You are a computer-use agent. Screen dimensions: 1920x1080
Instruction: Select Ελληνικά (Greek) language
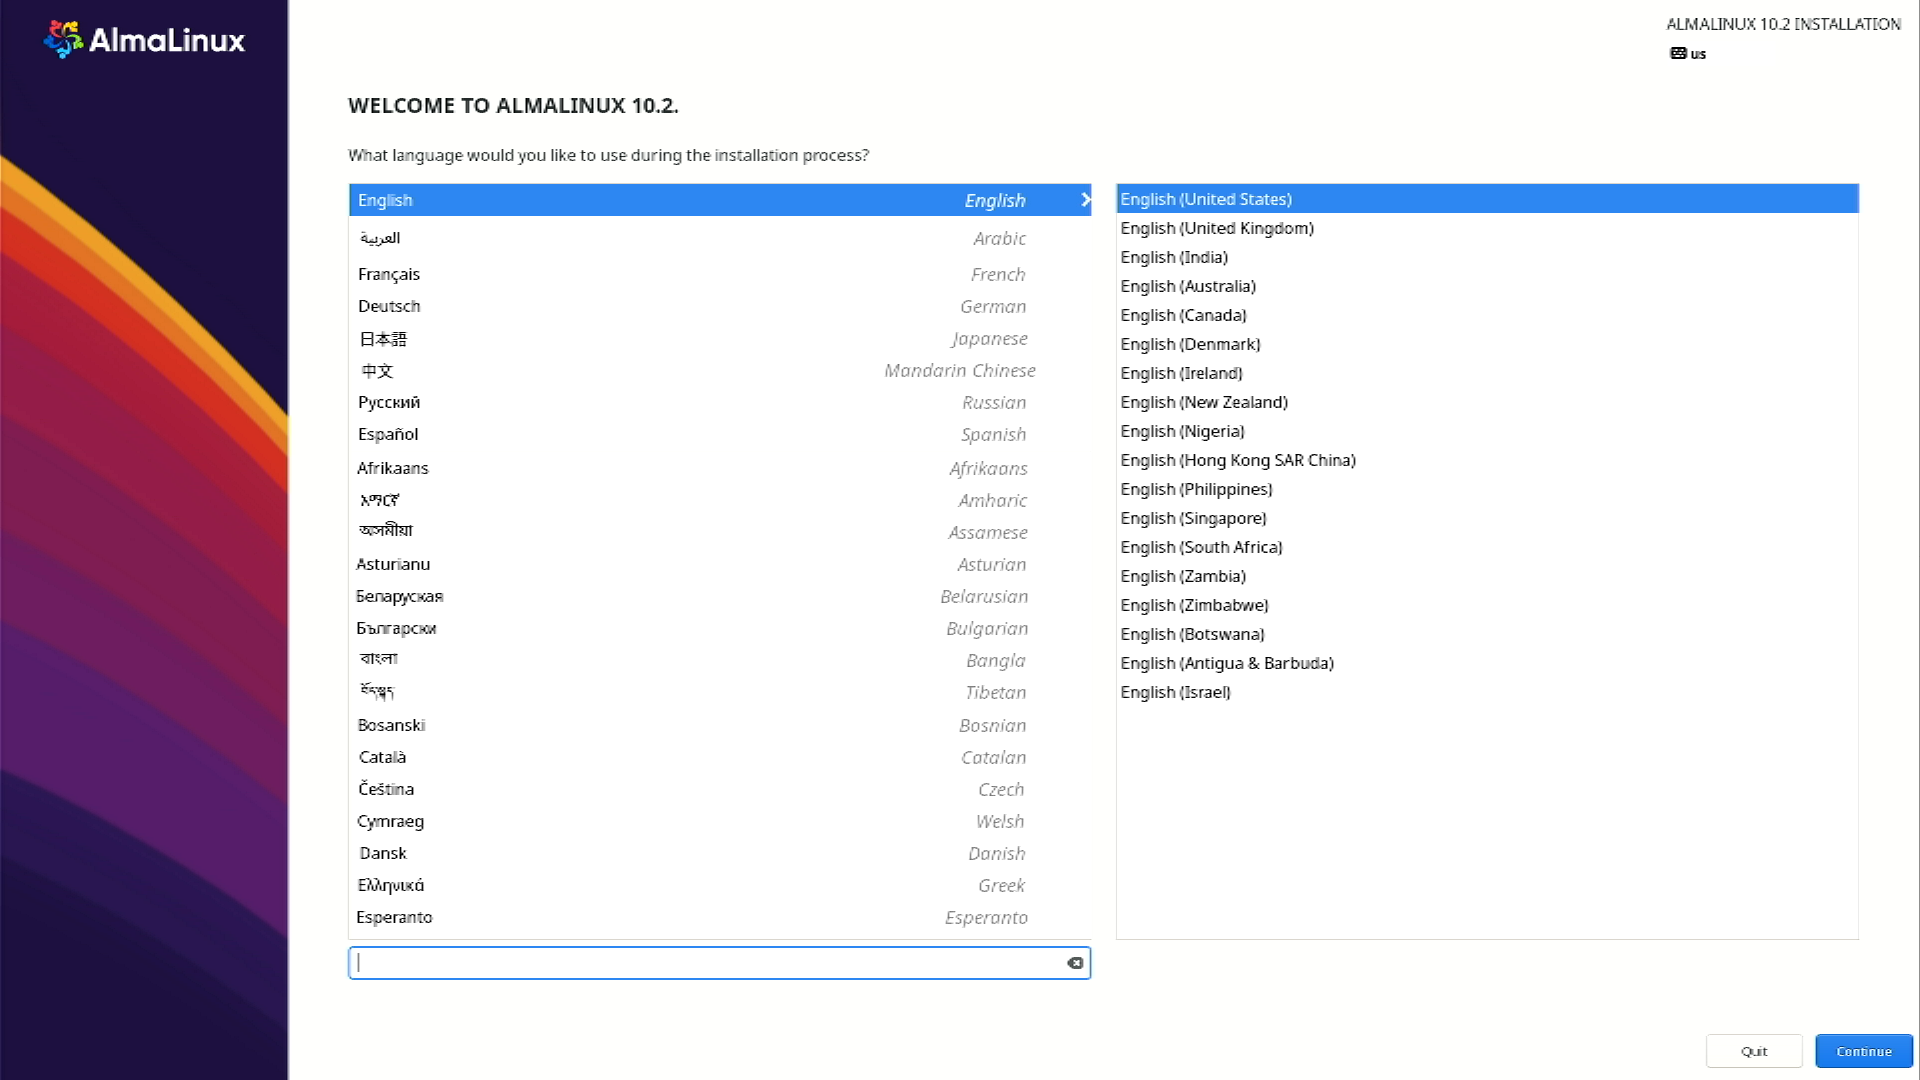click(720, 885)
